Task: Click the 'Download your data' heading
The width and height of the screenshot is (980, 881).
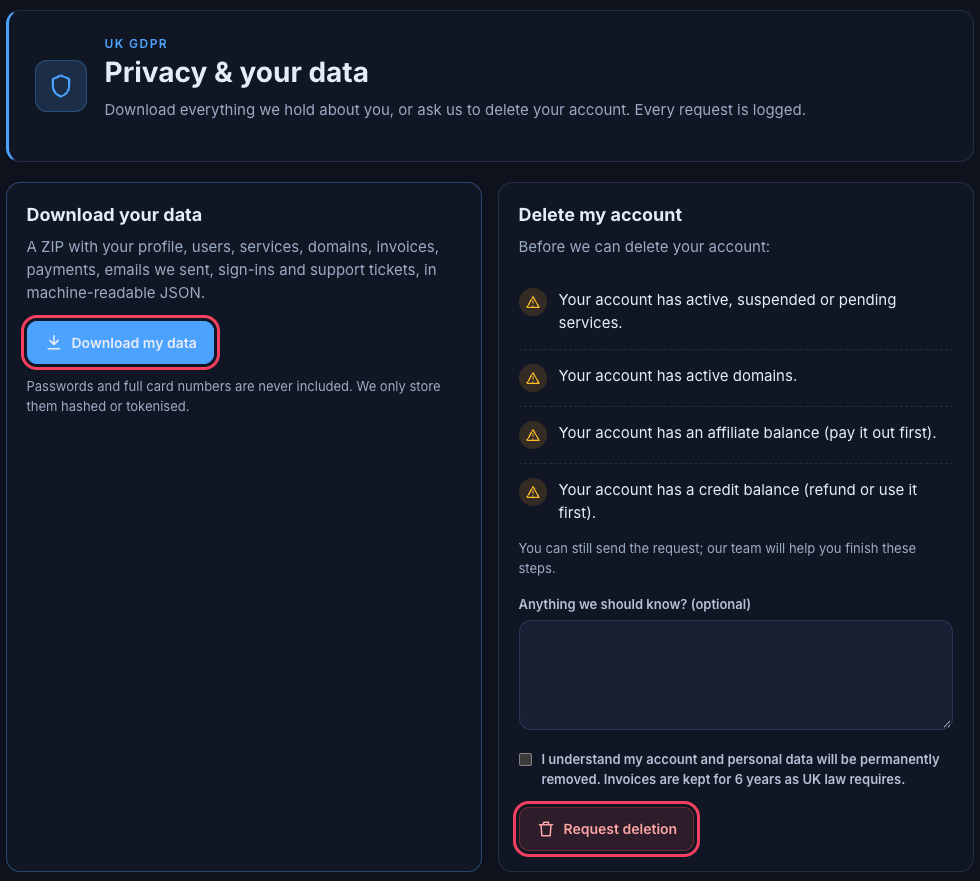Action: (114, 215)
